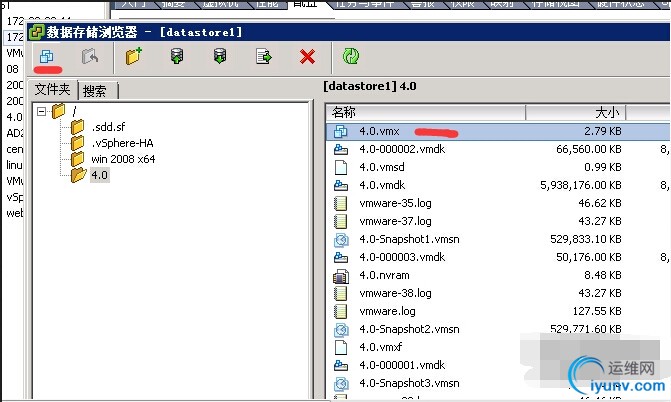Click the 4.0.vmdk disk icon

[x=341, y=185]
